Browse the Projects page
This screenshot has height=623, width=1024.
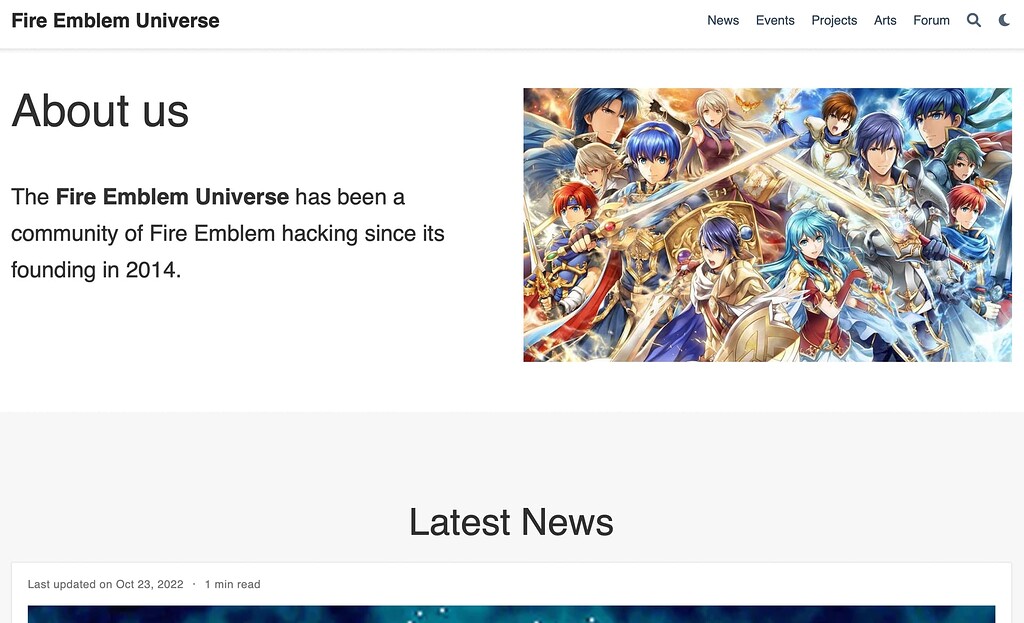[833, 20]
